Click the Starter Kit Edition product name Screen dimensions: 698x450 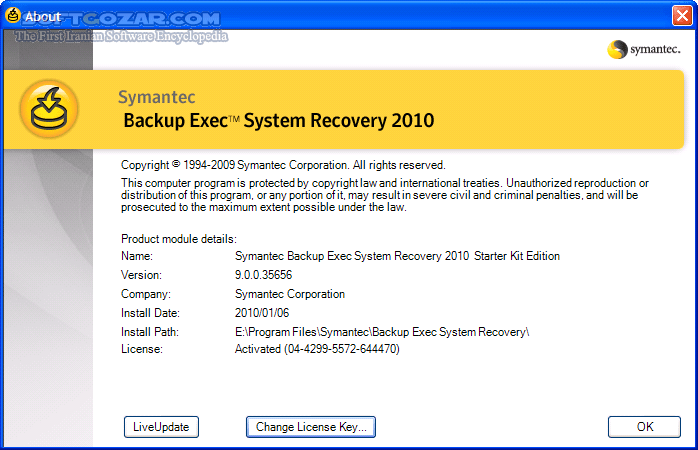397,256
